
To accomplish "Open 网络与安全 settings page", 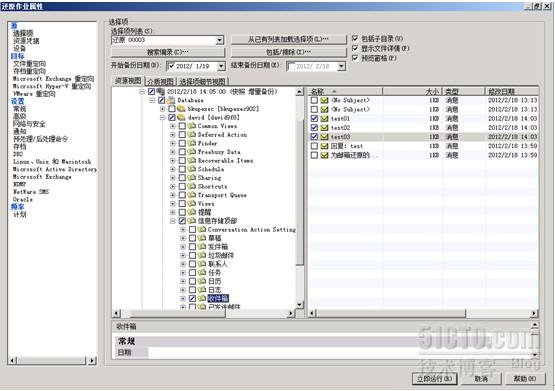I will pyautogui.click(x=29, y=124).
